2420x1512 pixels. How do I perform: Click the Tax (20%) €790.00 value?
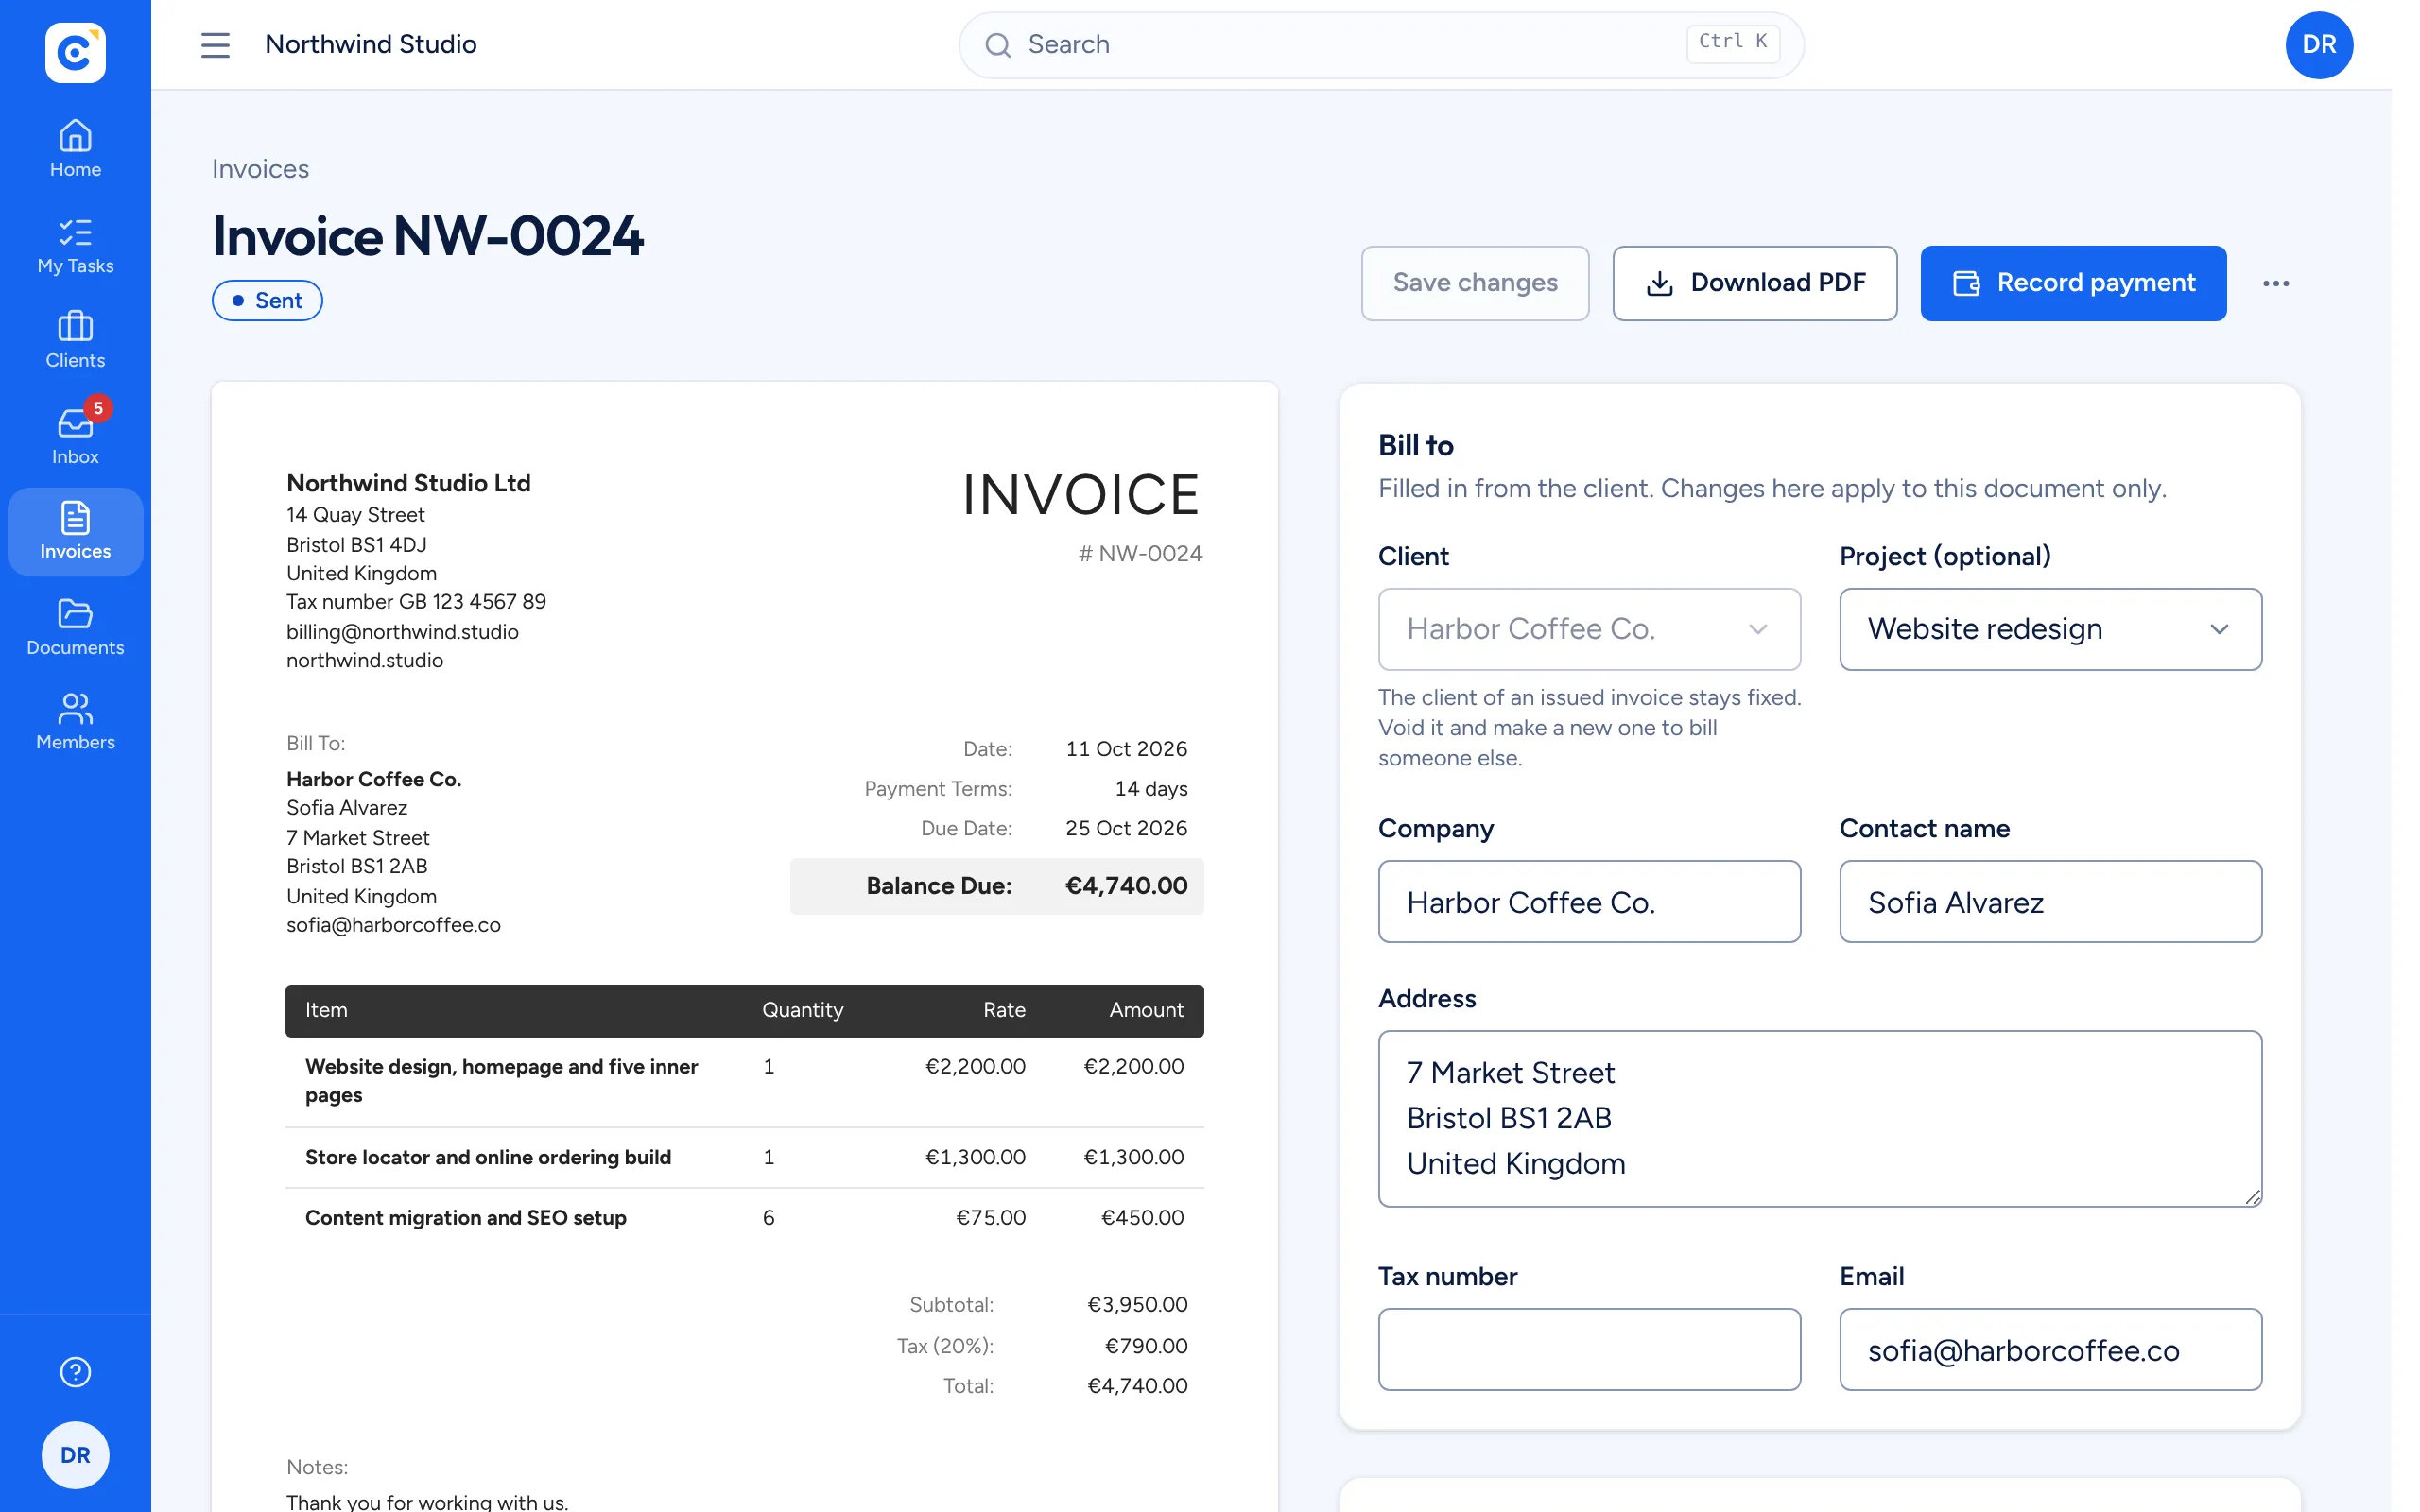tap(1146, 1346)
